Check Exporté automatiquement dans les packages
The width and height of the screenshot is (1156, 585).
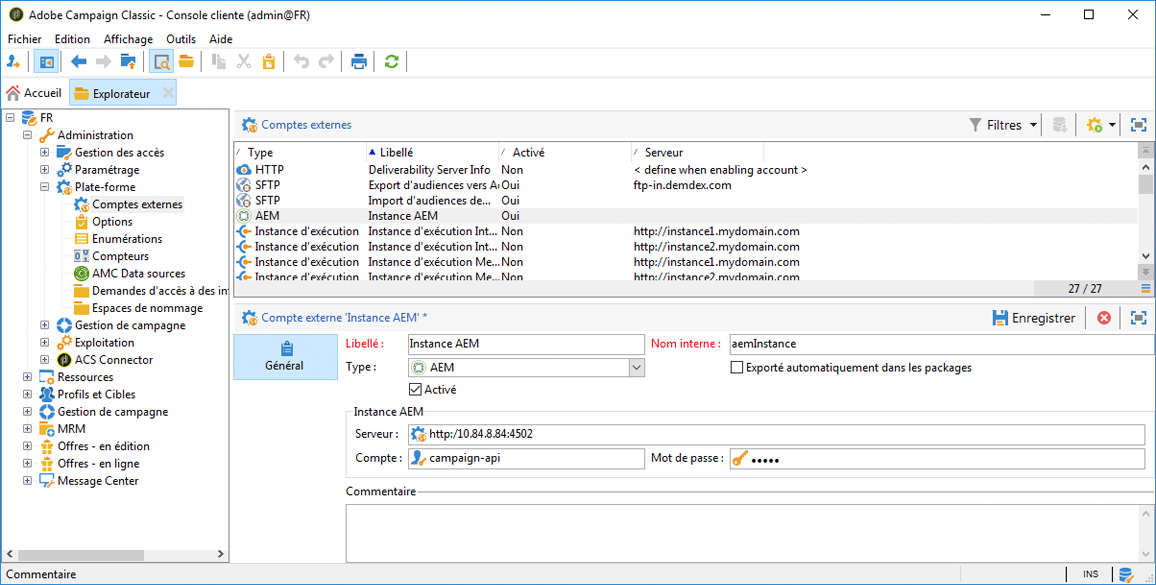coord(736,367)
